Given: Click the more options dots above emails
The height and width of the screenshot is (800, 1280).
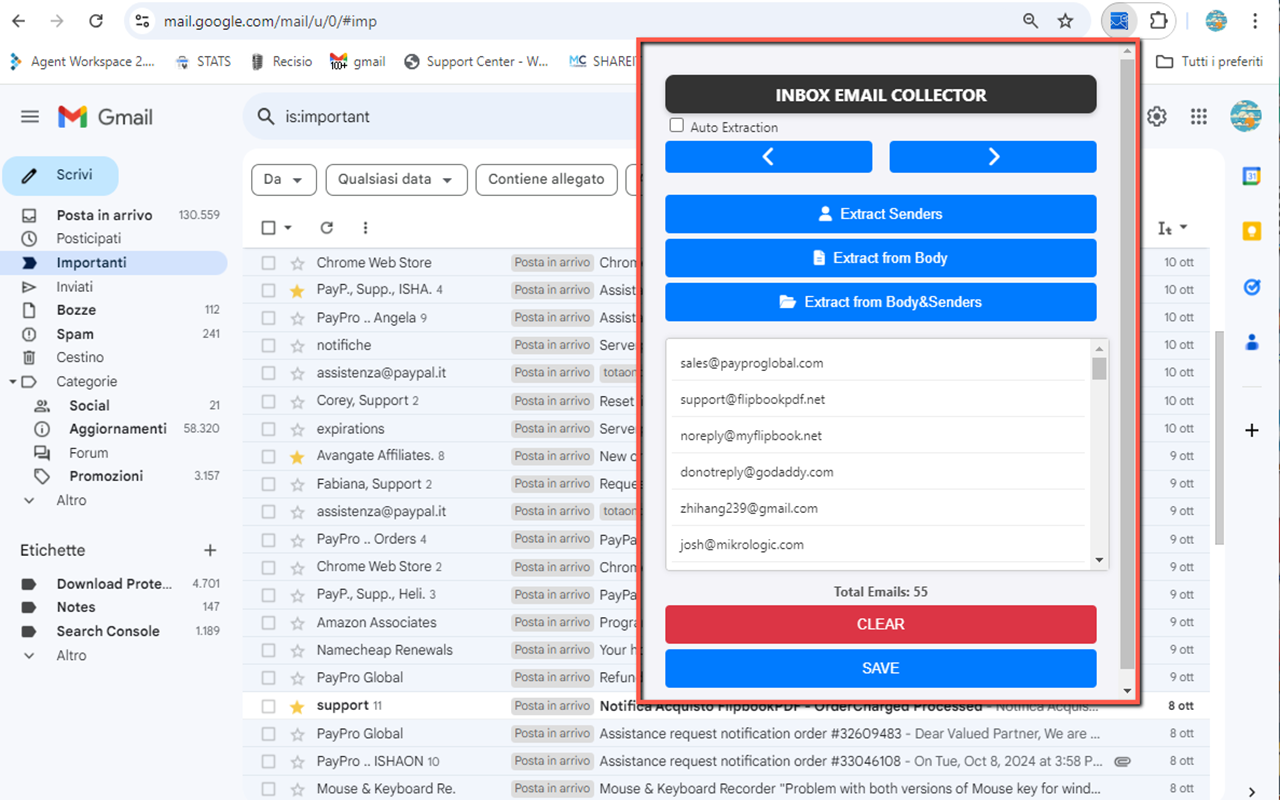Looking at the screenshot, I should point(365,228).
